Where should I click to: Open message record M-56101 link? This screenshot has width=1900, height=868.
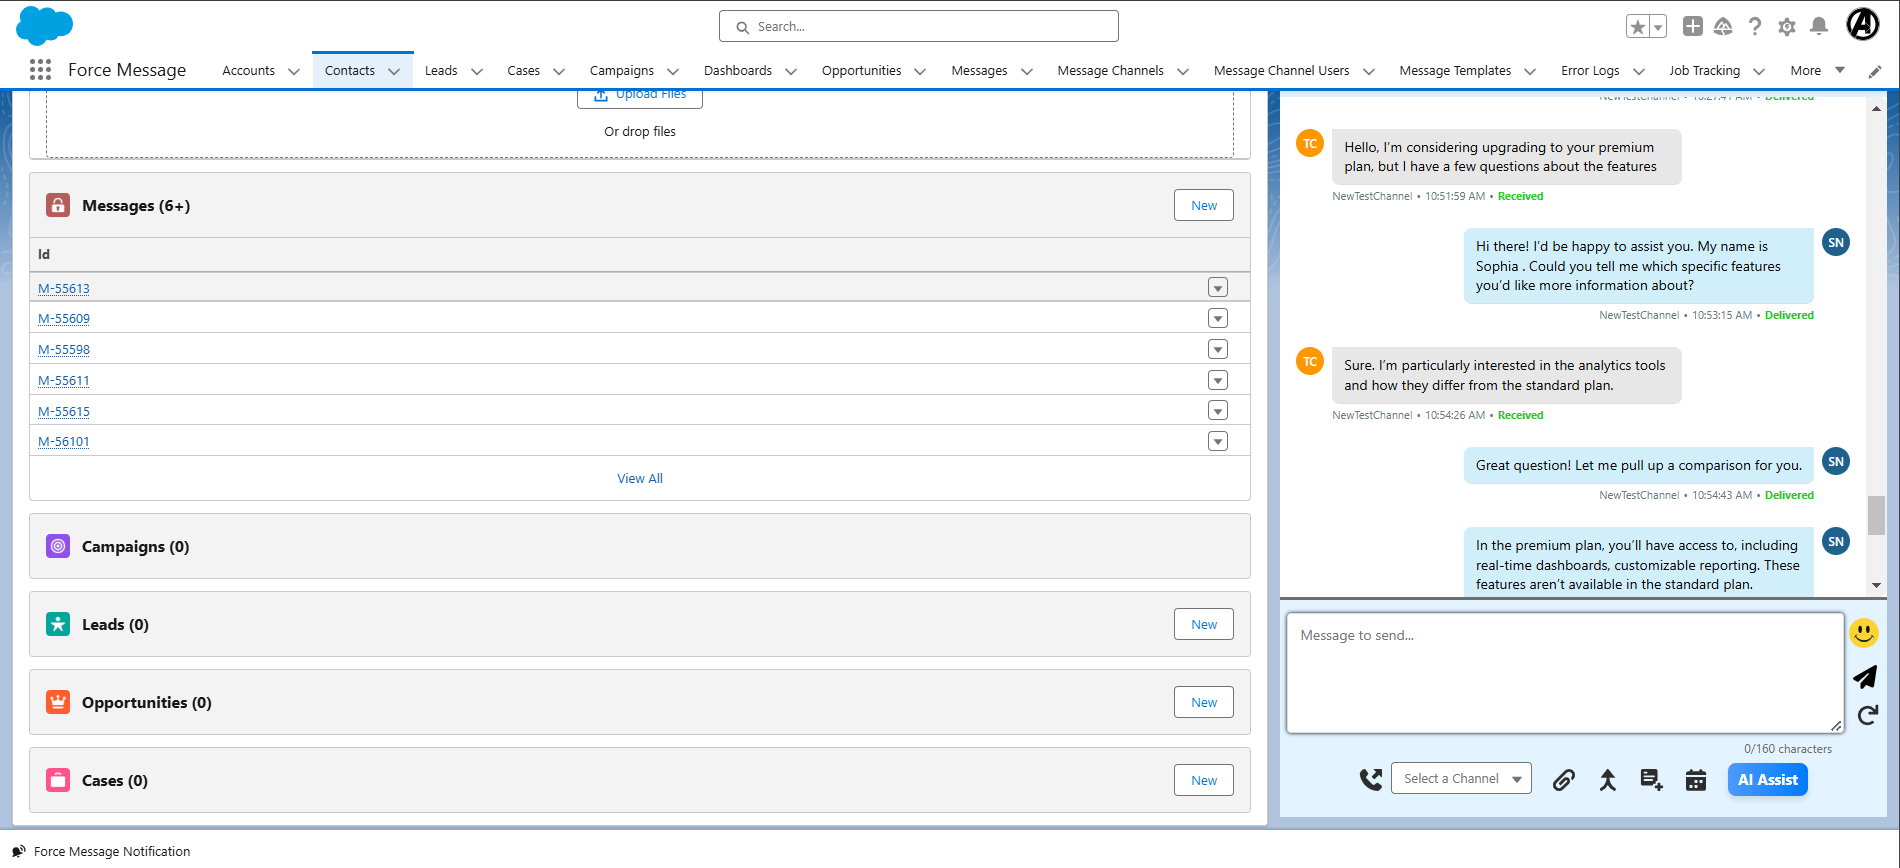tap(64, 442)
